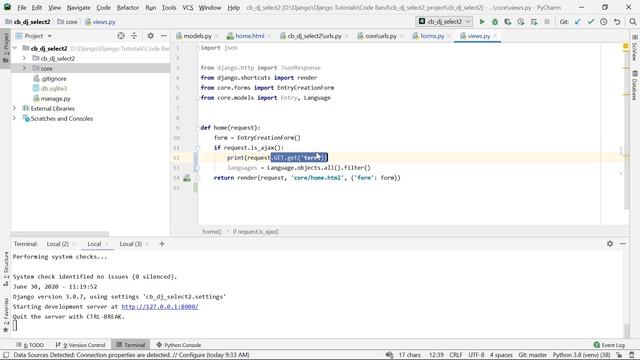Open the Database side panel
The width and height of the screenshot is (640, 360).
635,85
